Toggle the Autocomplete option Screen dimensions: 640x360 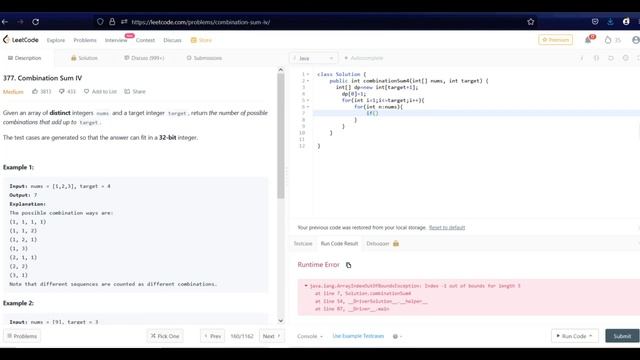364,58
